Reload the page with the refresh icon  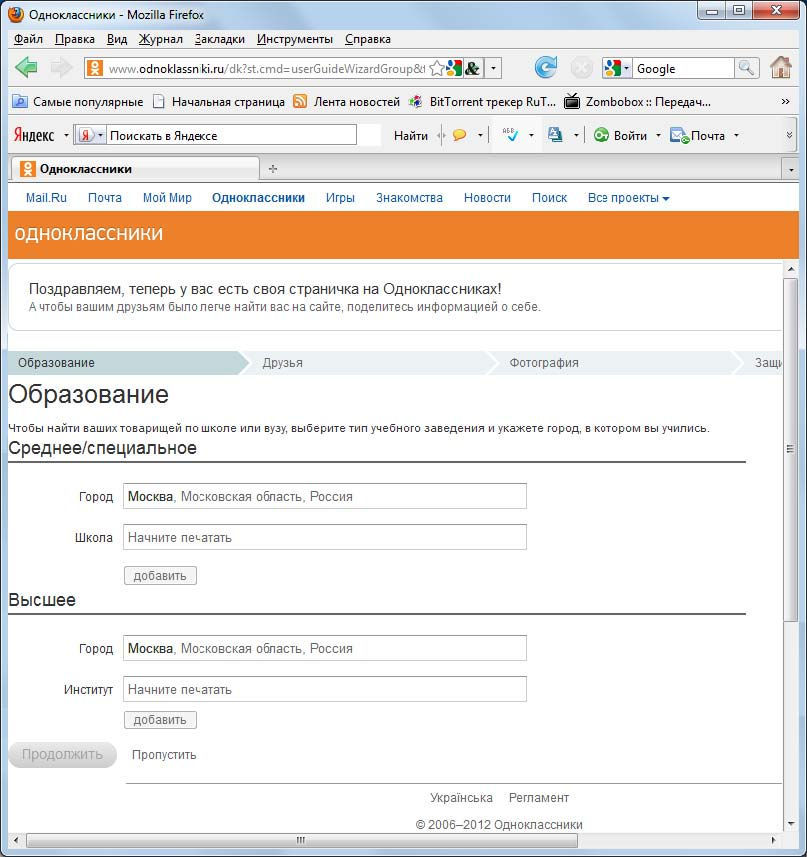[x=545, y=68]
